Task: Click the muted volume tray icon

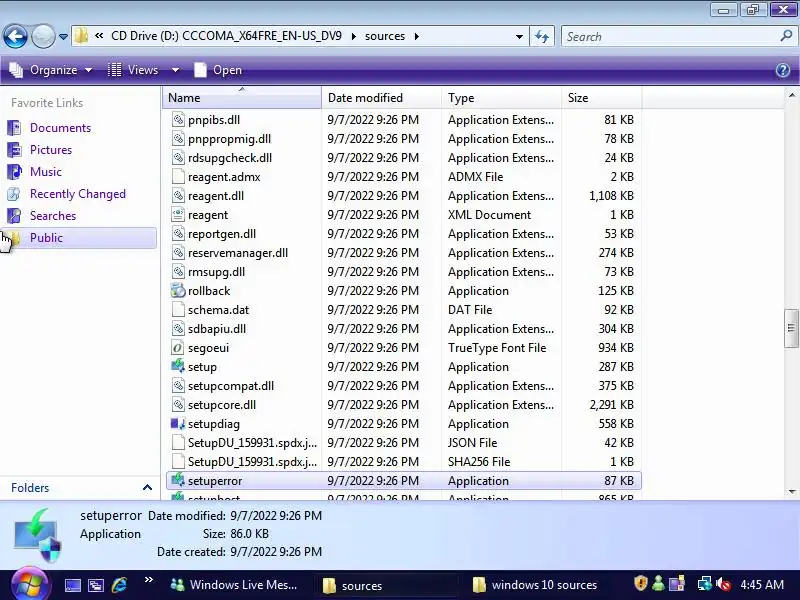Action: pos(723,584)
